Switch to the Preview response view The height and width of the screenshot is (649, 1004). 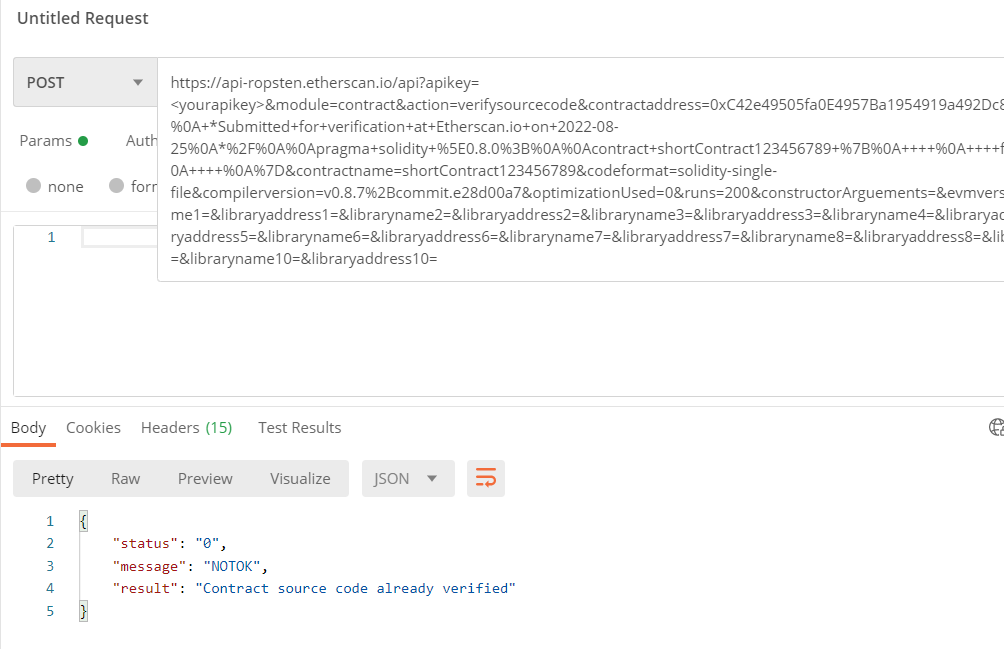205,478
